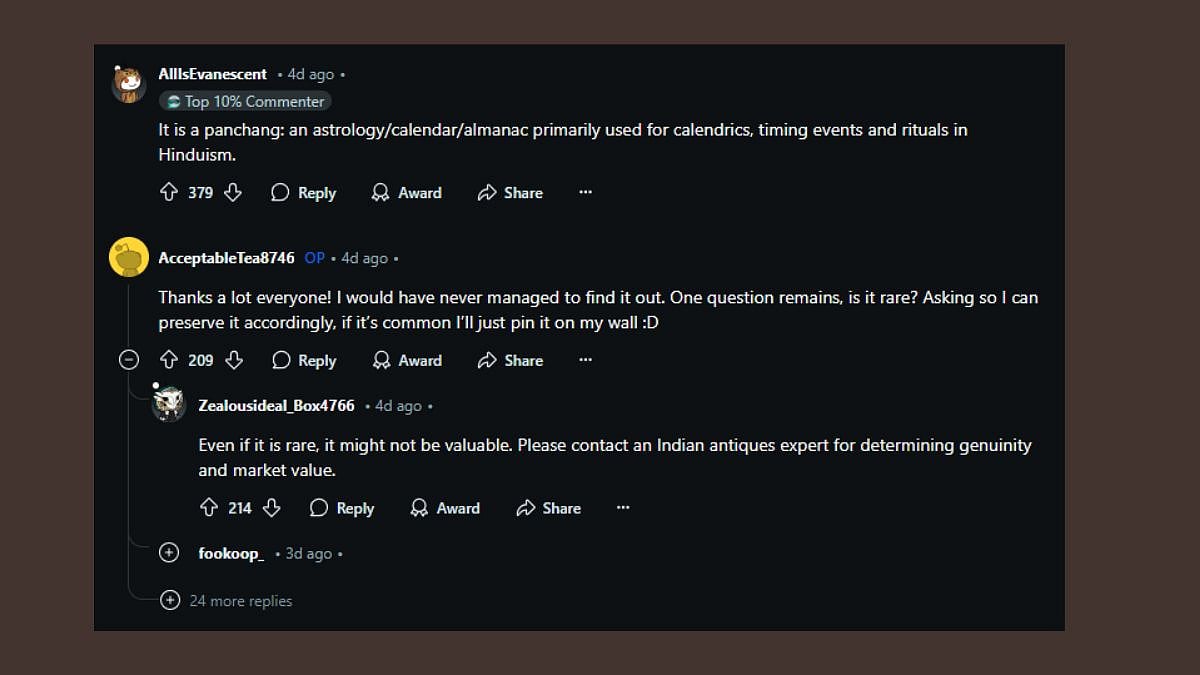Share Zealousideal_Box4766's reply
This screenshot has width=1200, height=675.
[548, 508]
